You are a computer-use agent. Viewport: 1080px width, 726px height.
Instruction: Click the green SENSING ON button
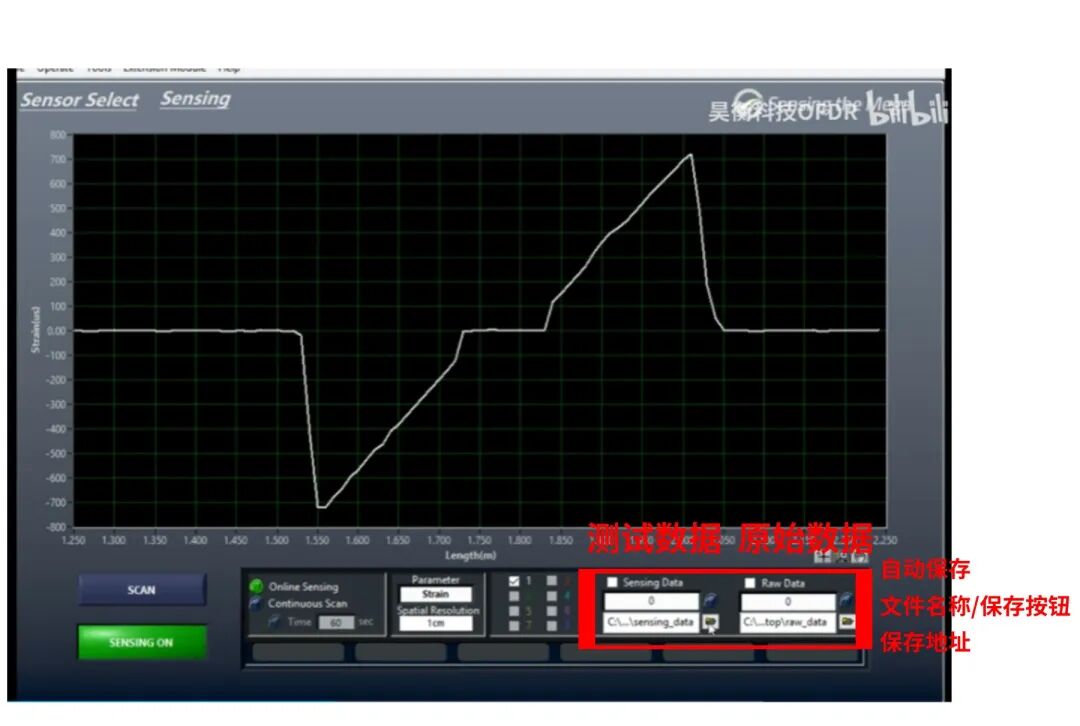(x=142, y=642)
